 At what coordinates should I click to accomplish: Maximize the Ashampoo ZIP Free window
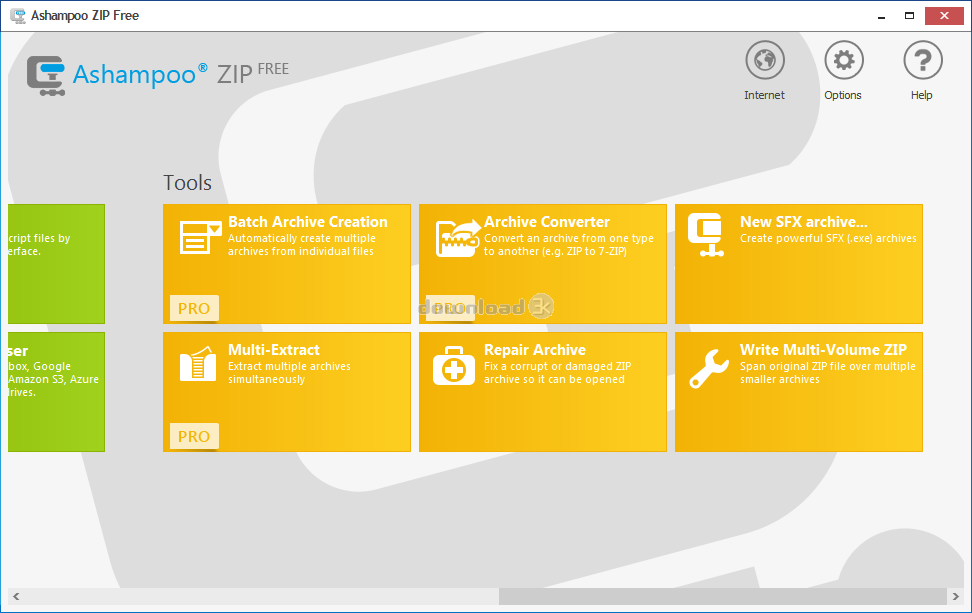[x=909, y=16]
